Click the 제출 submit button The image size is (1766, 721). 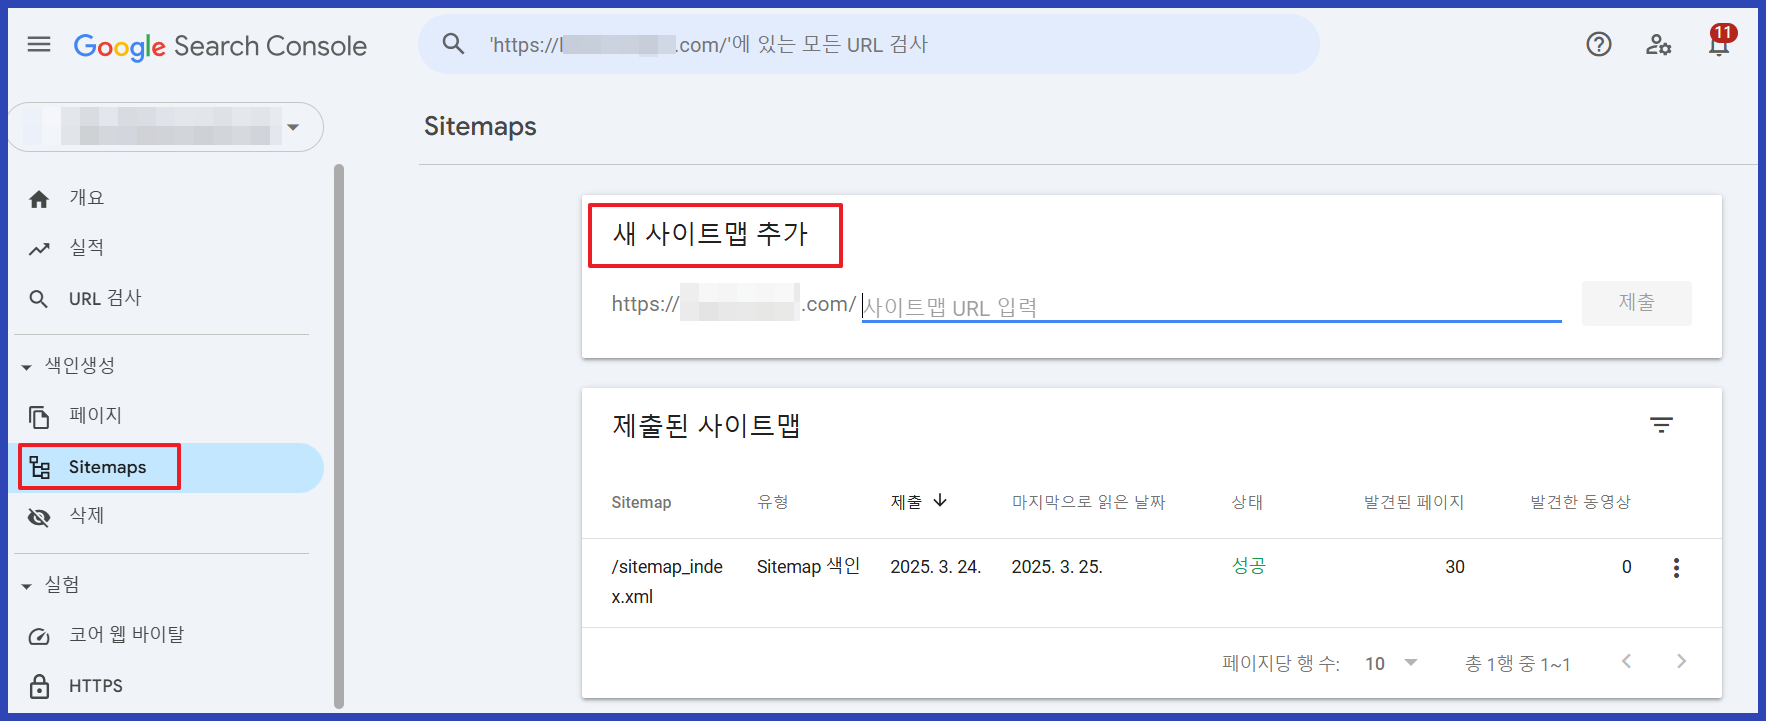coord(1637,303)
